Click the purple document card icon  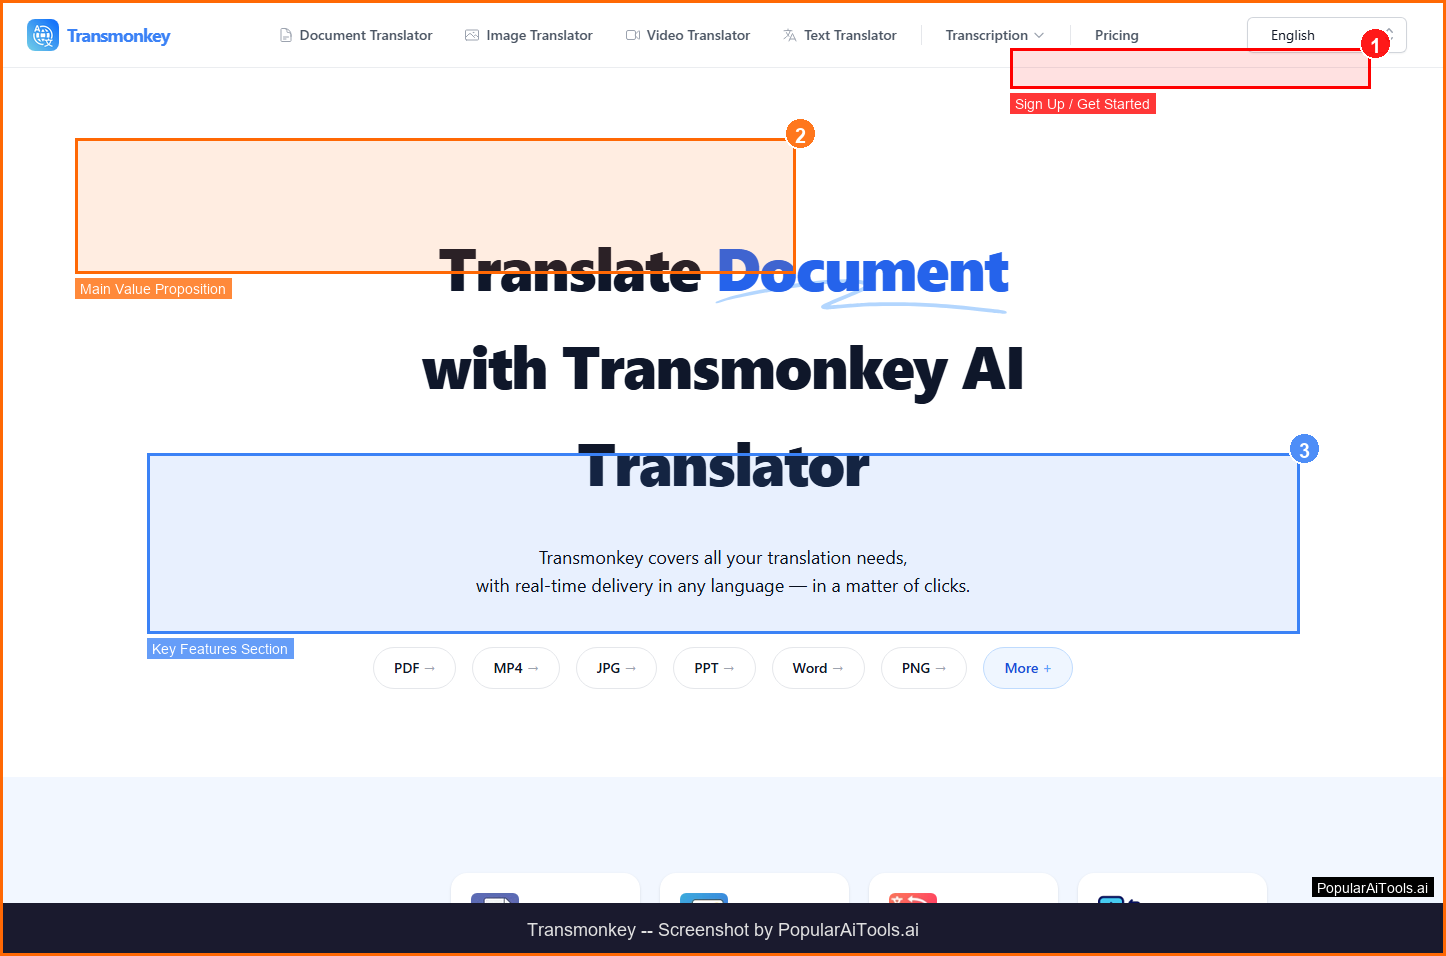495,898
